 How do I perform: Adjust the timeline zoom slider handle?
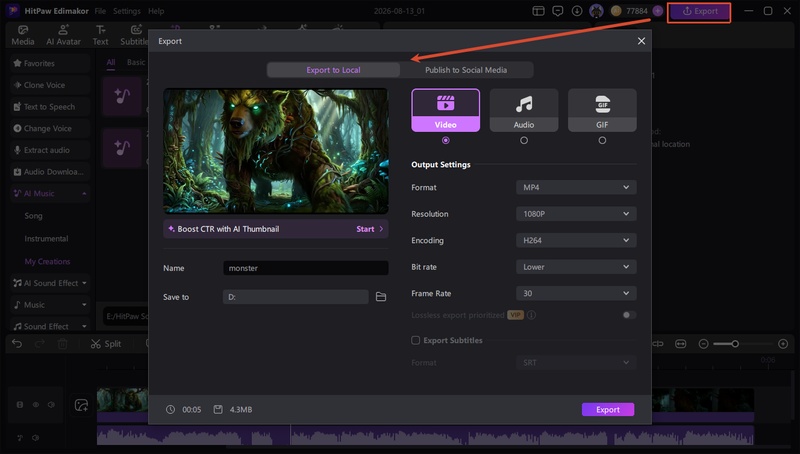point(735,344)
